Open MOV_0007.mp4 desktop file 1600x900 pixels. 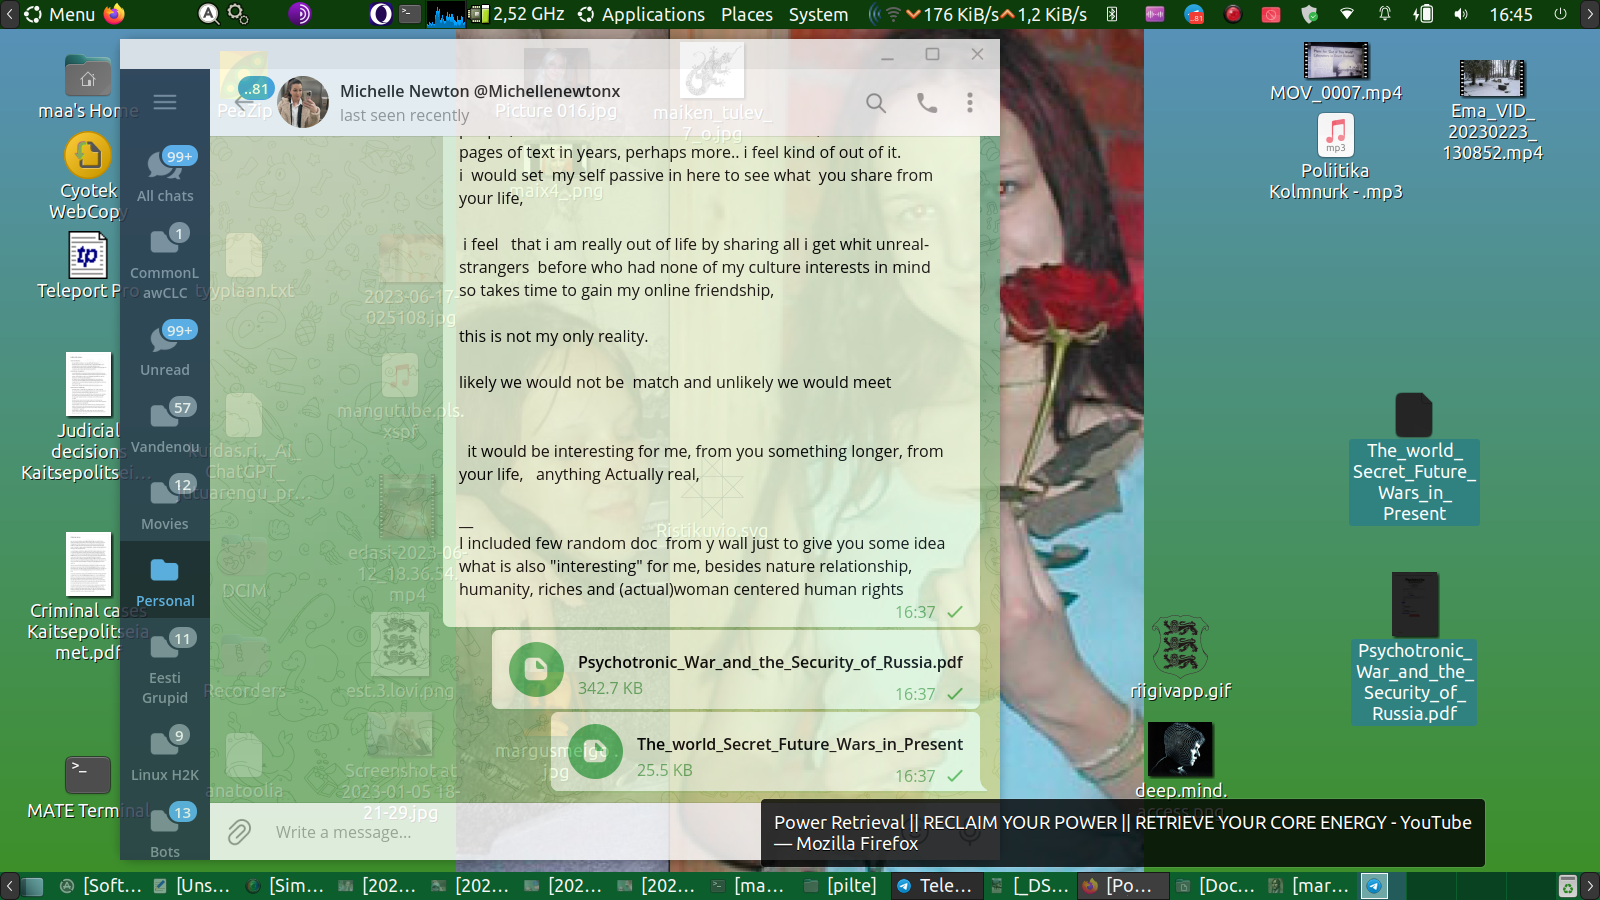tap(1336, 72)
